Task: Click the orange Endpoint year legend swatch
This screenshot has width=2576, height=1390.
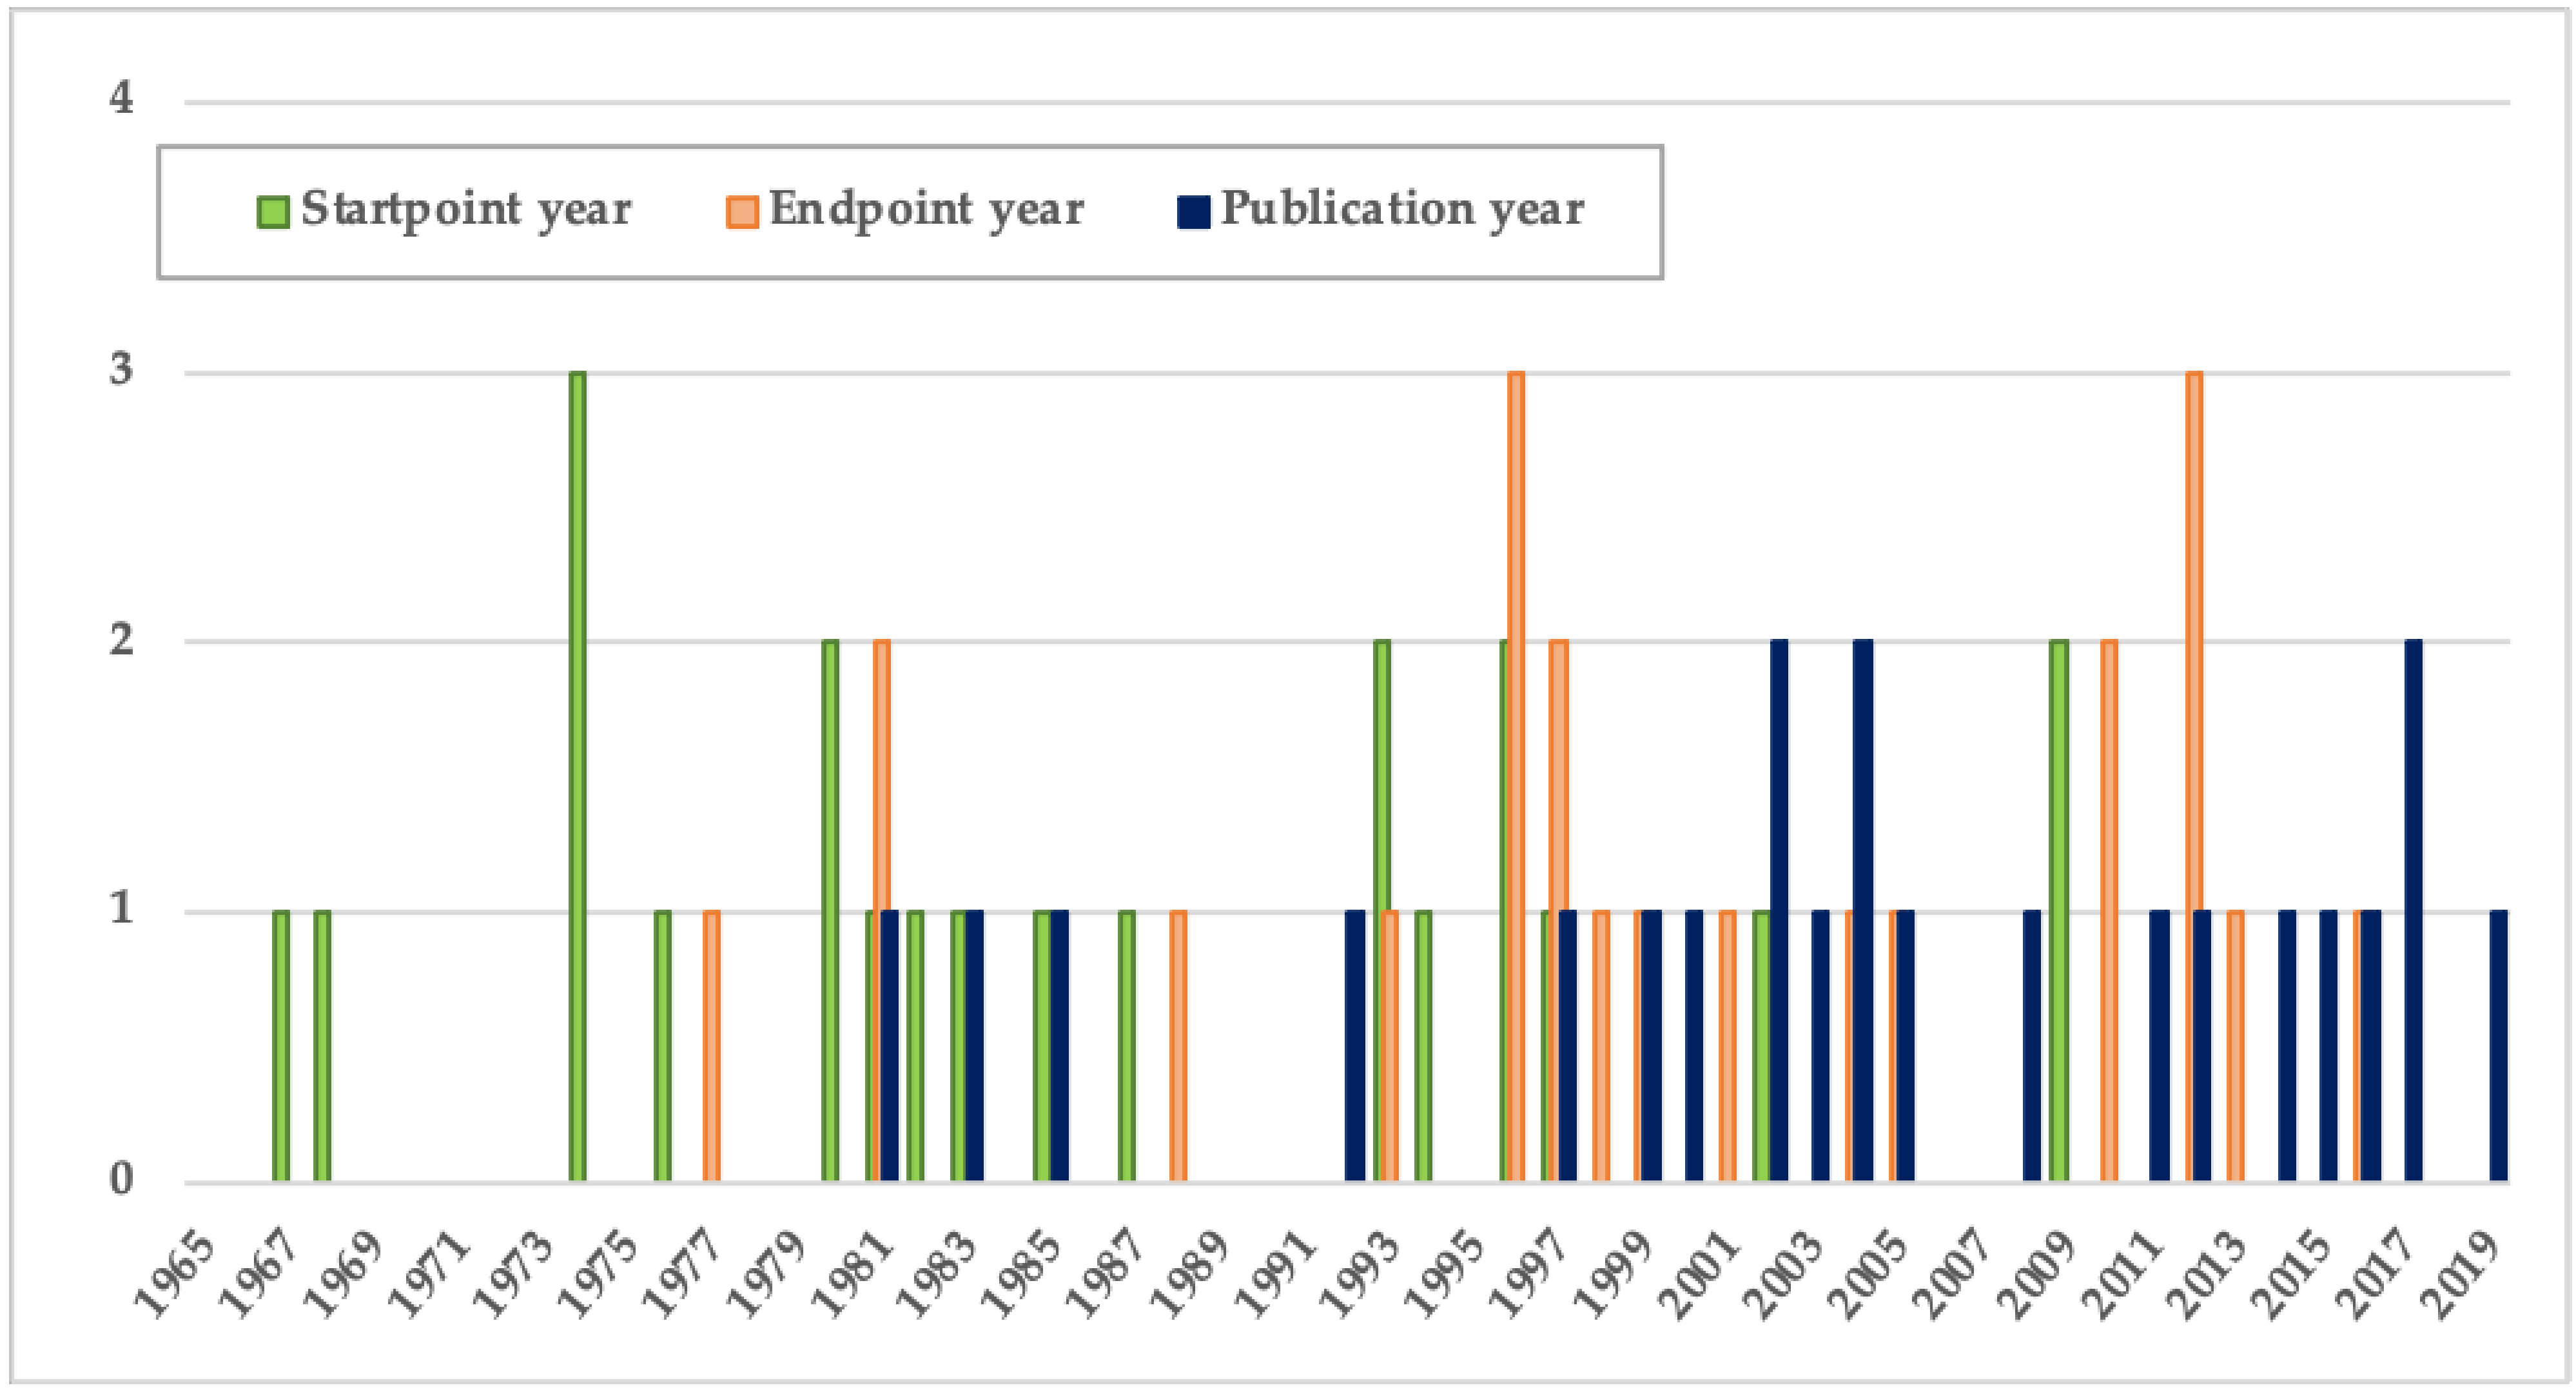Action: [x=742, y=211]
